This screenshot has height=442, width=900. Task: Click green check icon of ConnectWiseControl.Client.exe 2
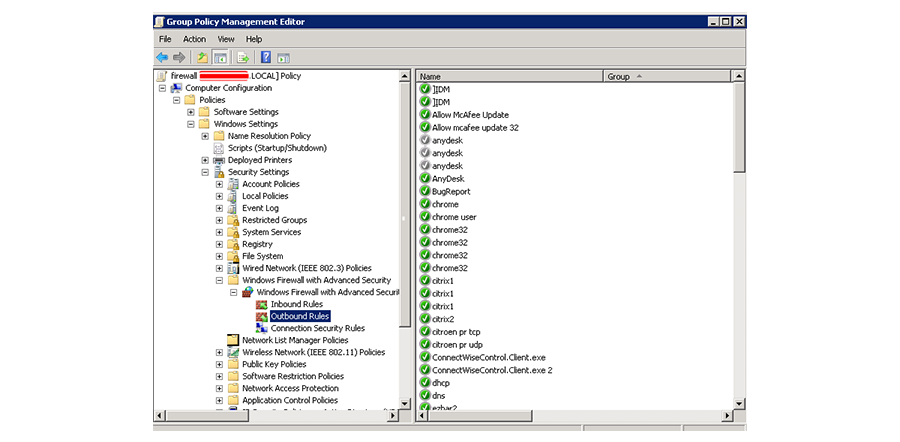tap(425, 370)
